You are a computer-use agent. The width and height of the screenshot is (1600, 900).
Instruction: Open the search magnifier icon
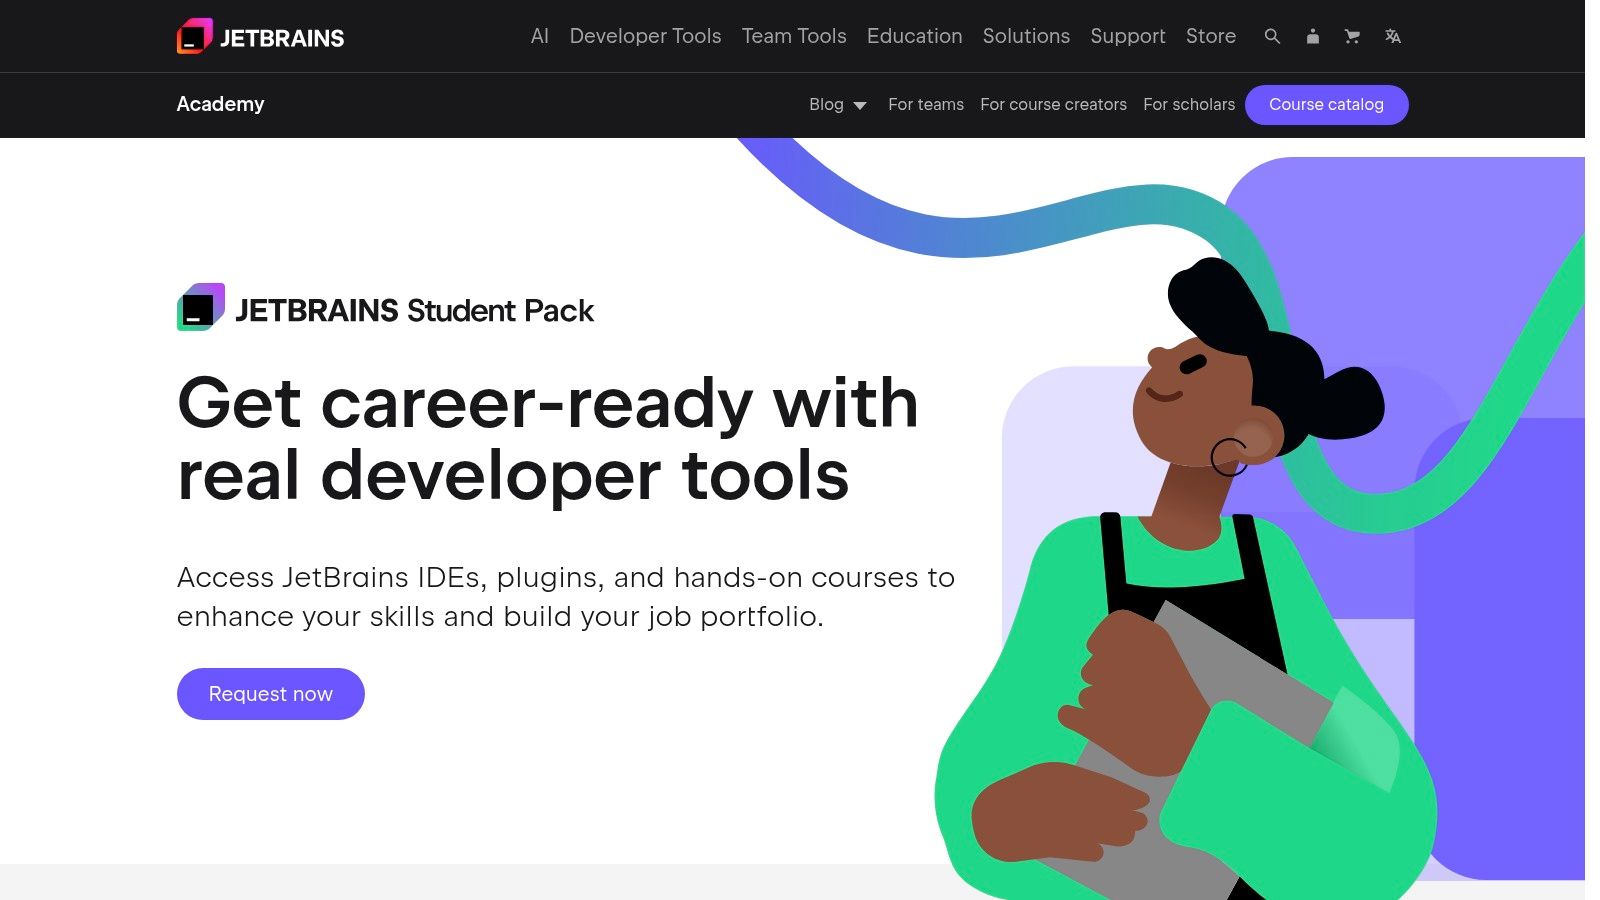(1272, 36)
